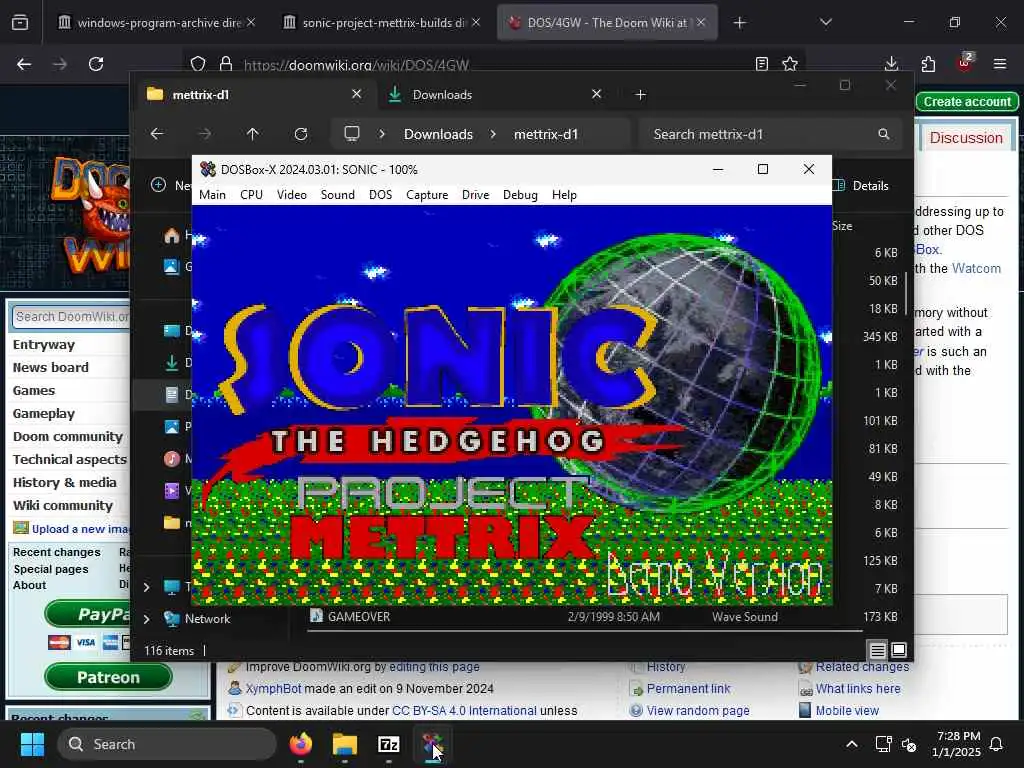Click the Search DoomWiki input box
This screenshot has height=768, width=1024.
click(71, 317)
